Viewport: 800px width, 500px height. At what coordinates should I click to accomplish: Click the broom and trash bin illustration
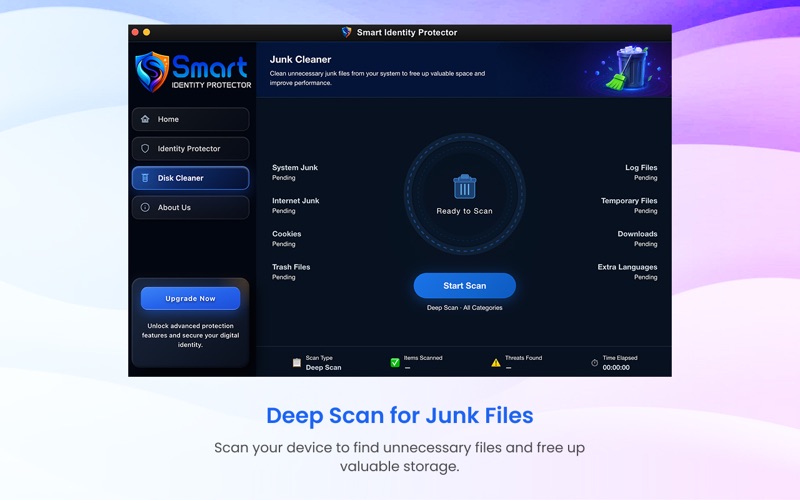coord(628,68)
